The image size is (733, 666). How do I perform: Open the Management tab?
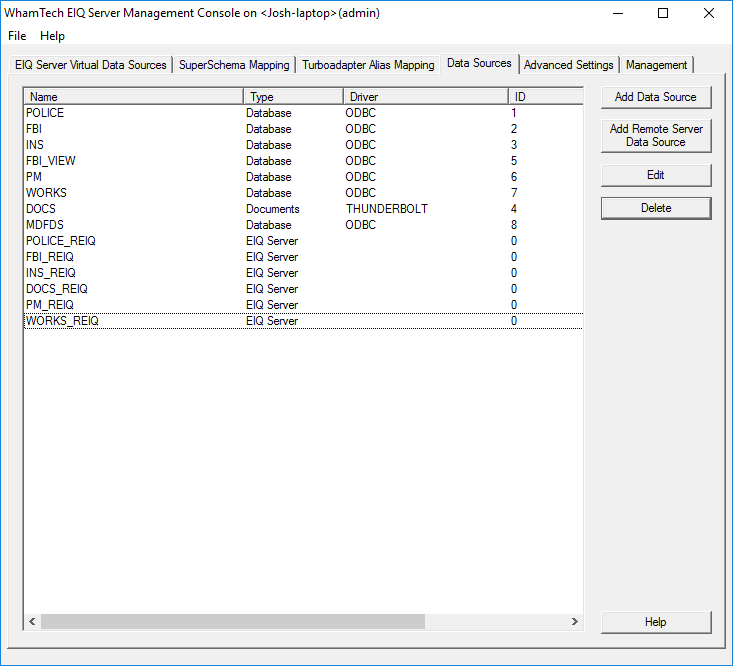(x=656, y=65)
